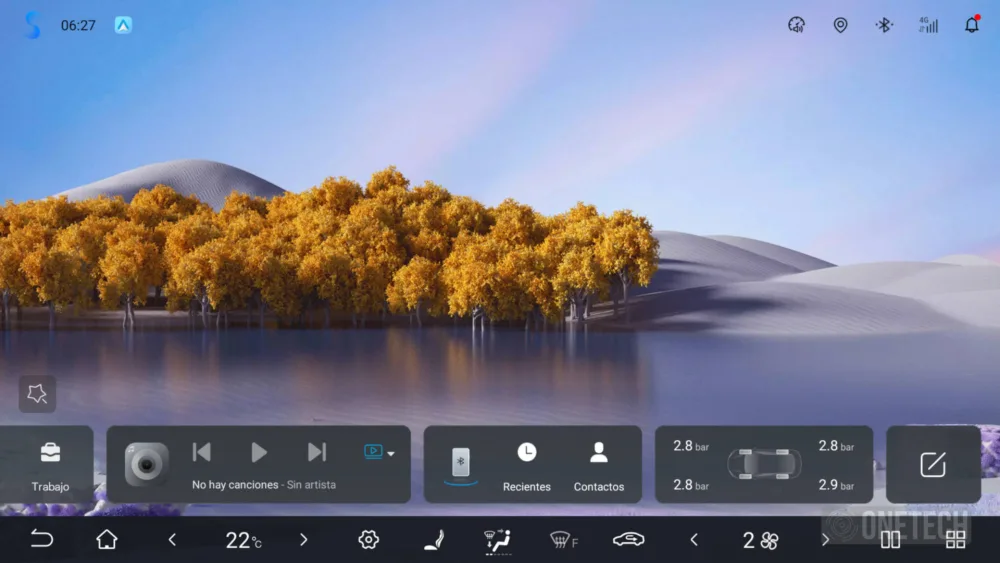The width and height of the screenshot is (1000, 563).
Task: Edit the home widgets
Action: click(932, 464)
